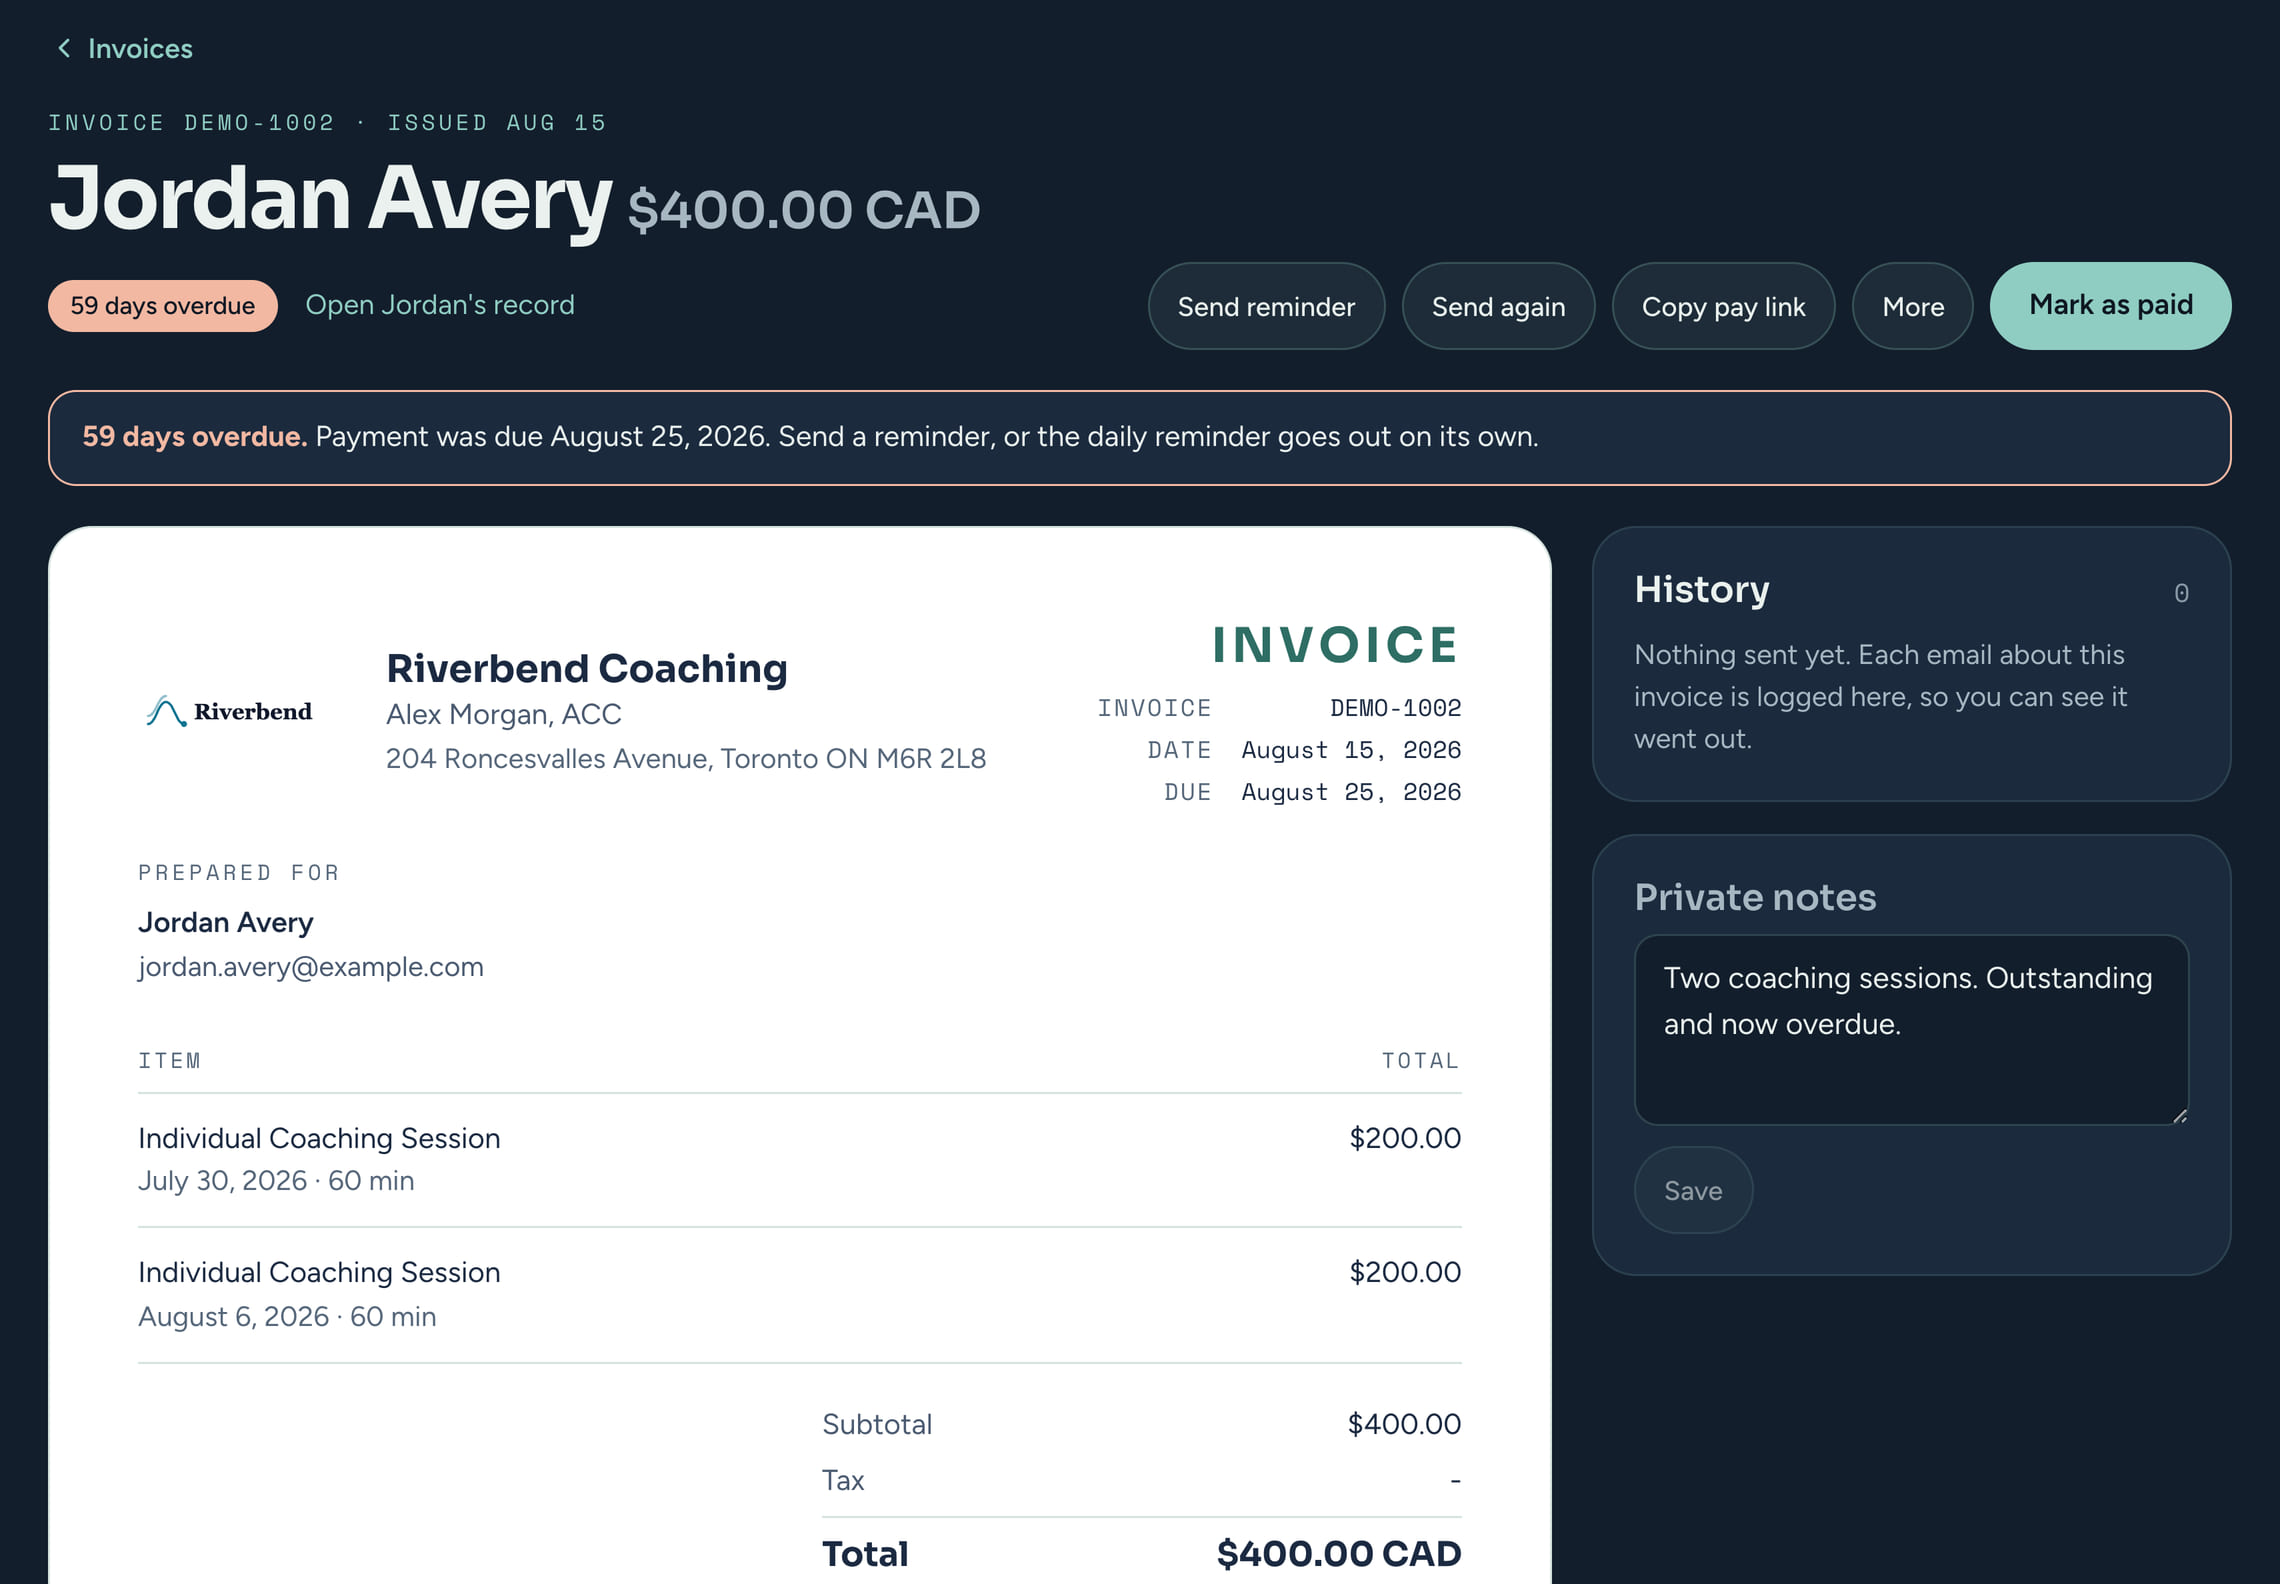2280x1584 pixels.
Task: Click the July 30, 2026 coaching session row
Action: click(x=800, y=1160)
